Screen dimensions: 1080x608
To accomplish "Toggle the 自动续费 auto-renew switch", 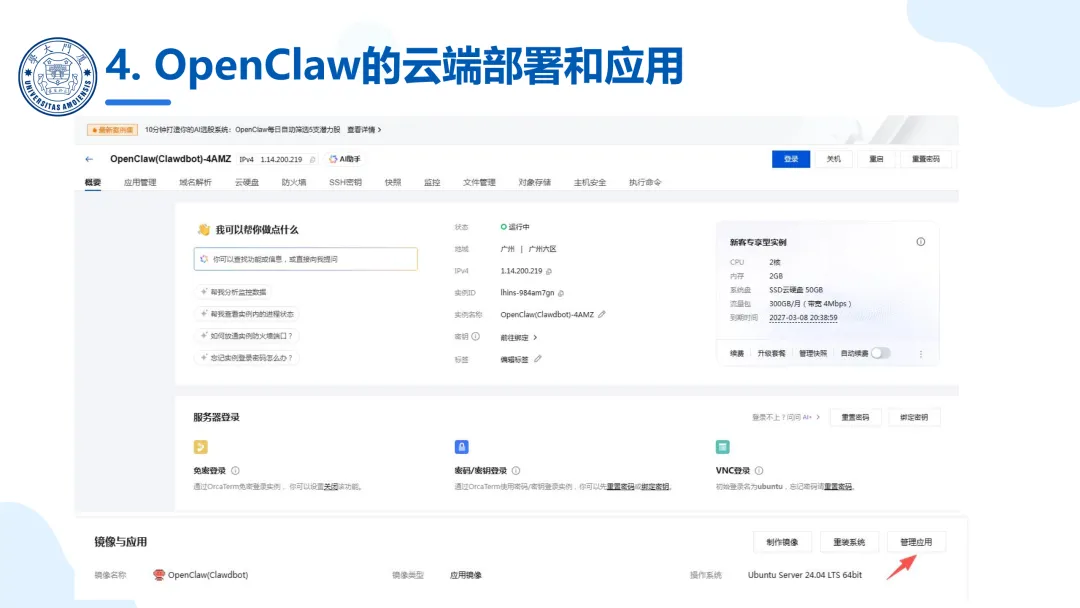I will [881, 353].
